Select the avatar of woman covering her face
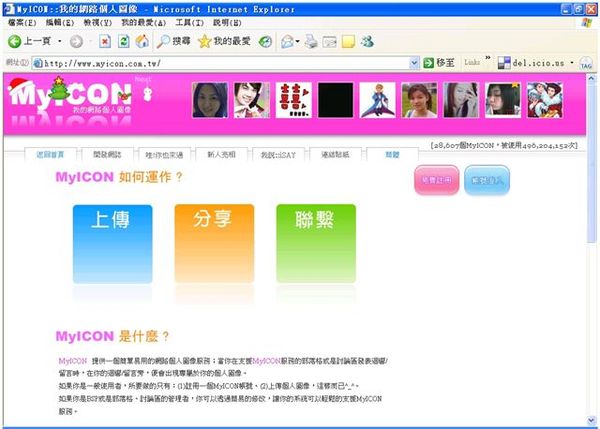 tap(461, 100)
